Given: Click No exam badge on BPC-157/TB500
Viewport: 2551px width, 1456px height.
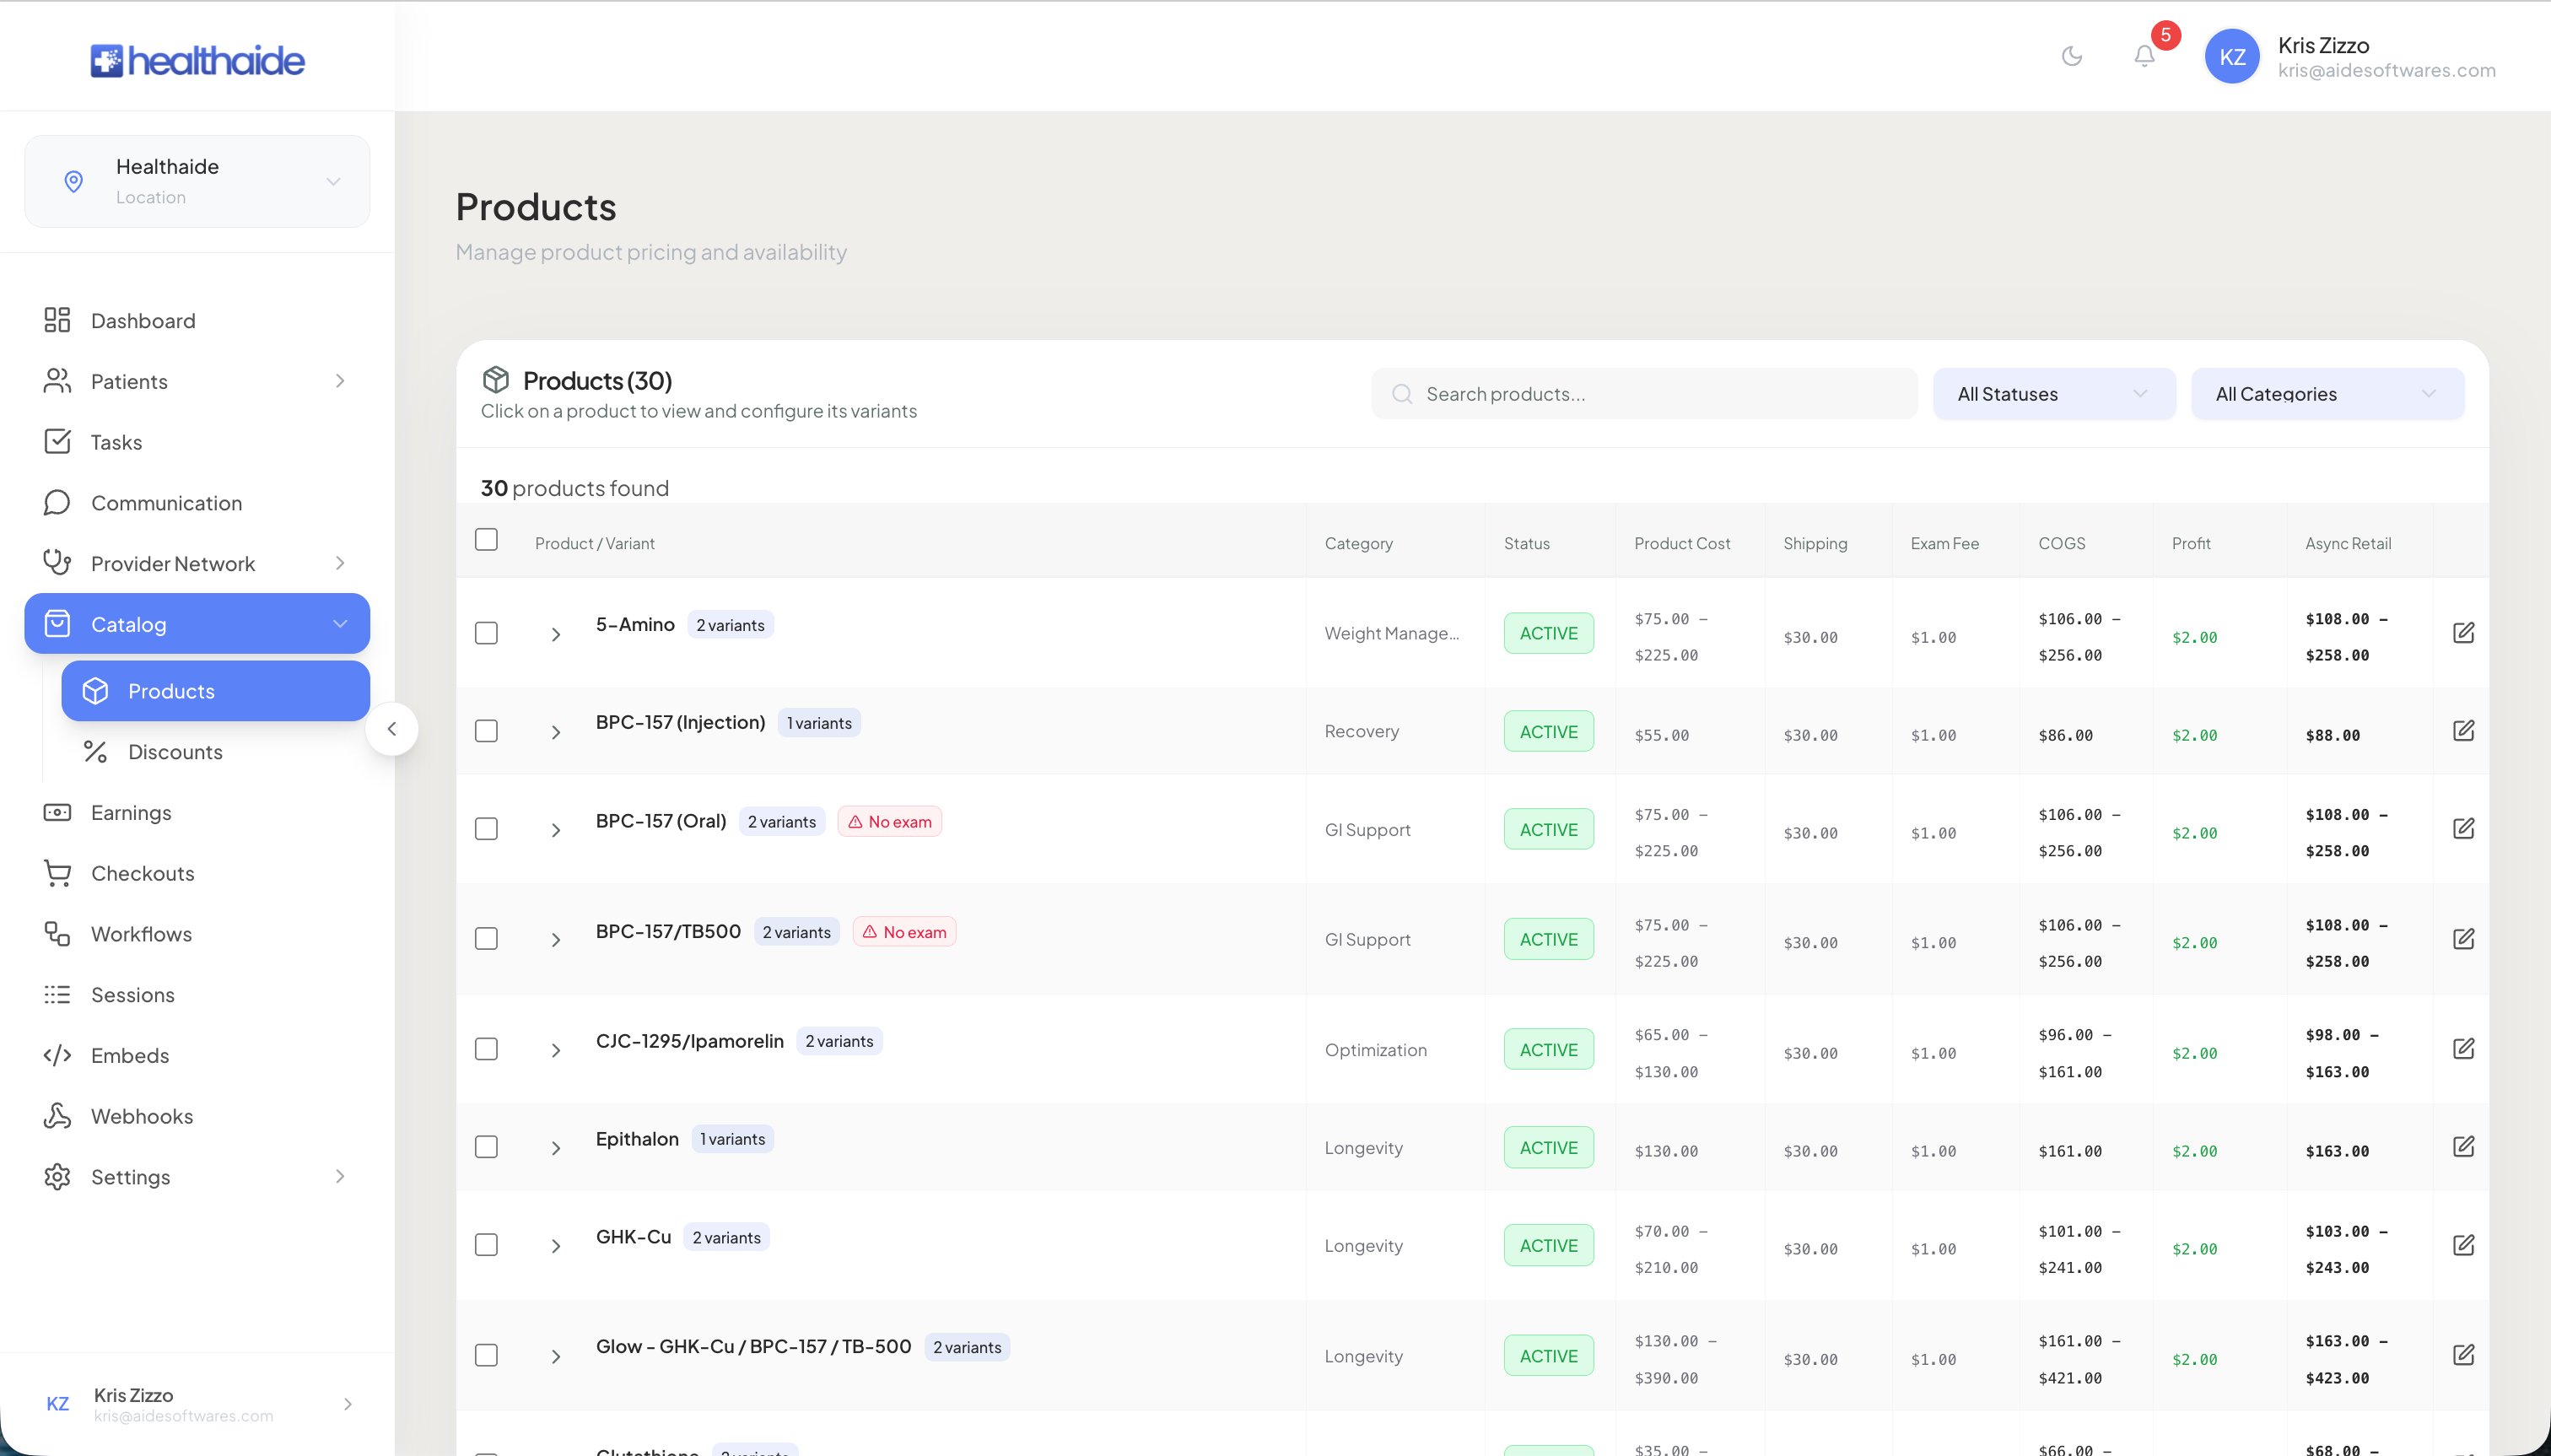Looking at the screenshot, I should [x=904, y=932].
